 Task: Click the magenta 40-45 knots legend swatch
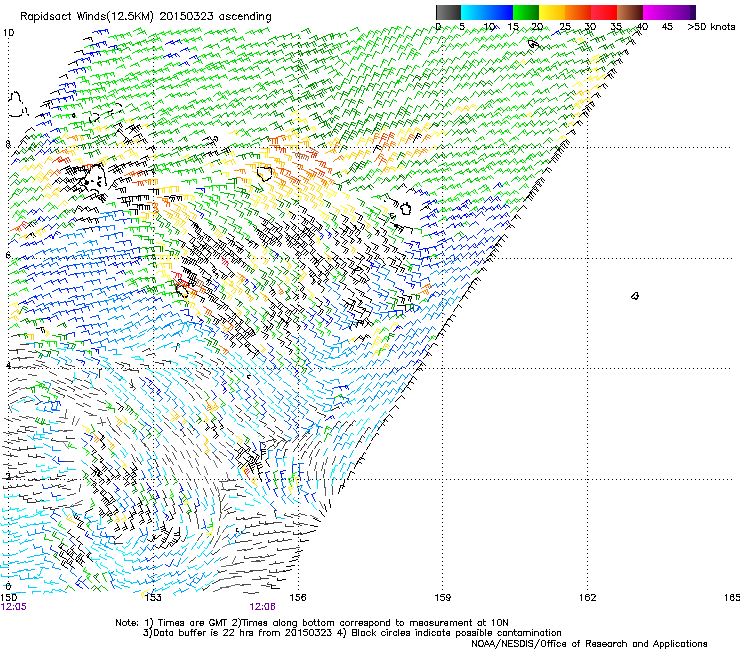(656, 12)
